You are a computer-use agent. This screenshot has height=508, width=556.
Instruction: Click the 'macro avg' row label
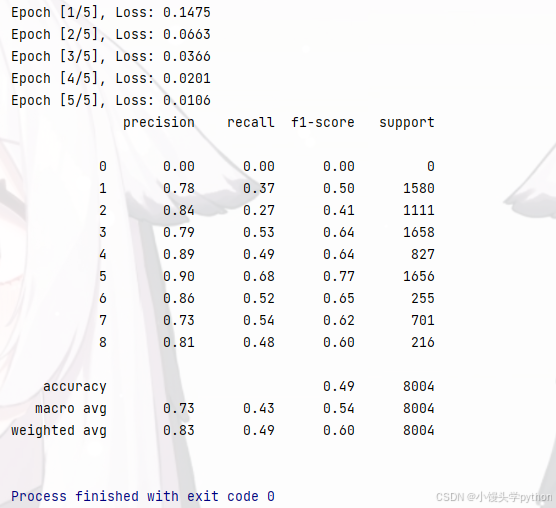pos(71,409)
